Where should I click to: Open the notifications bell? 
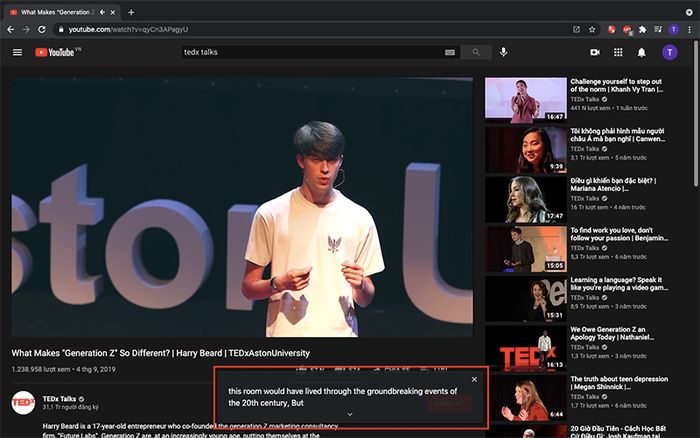point(641,53)
